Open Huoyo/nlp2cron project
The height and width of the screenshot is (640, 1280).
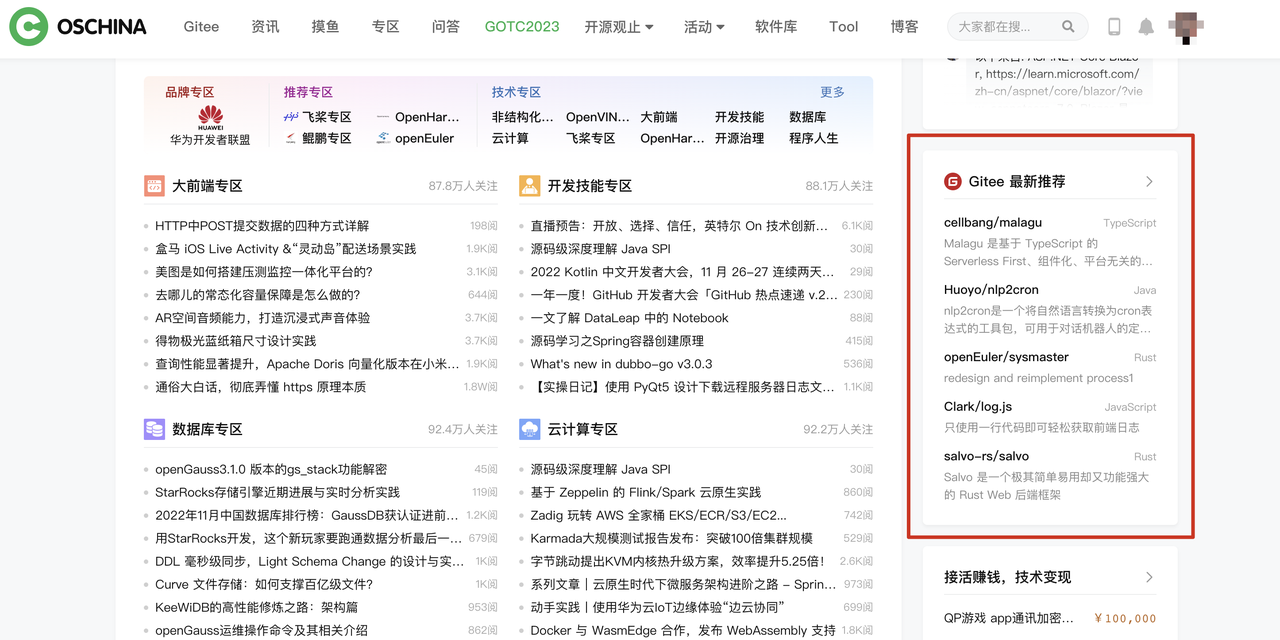click(991, 290)
